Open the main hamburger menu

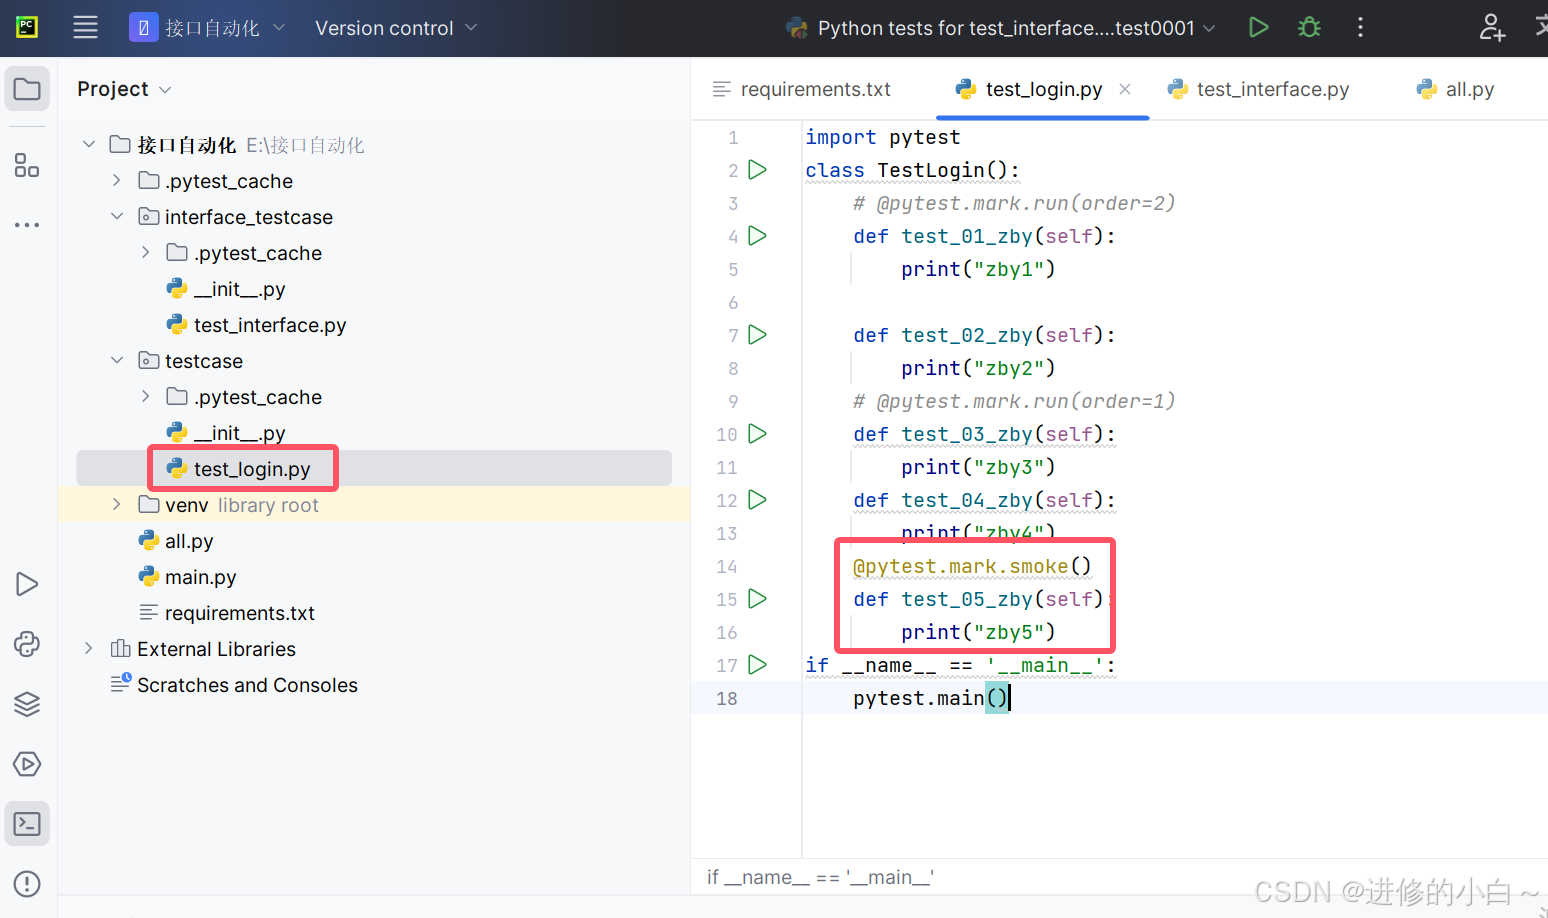[85, 27]
